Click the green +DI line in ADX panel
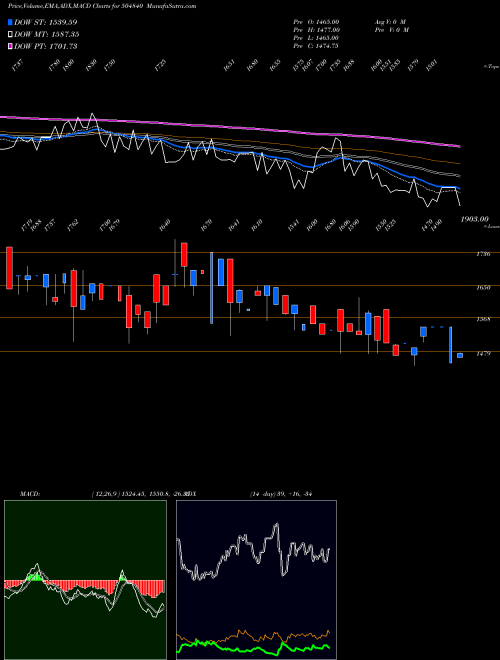The width and height of the screenshot is (500, 660). pyautogui.click(x=253, y=648)
